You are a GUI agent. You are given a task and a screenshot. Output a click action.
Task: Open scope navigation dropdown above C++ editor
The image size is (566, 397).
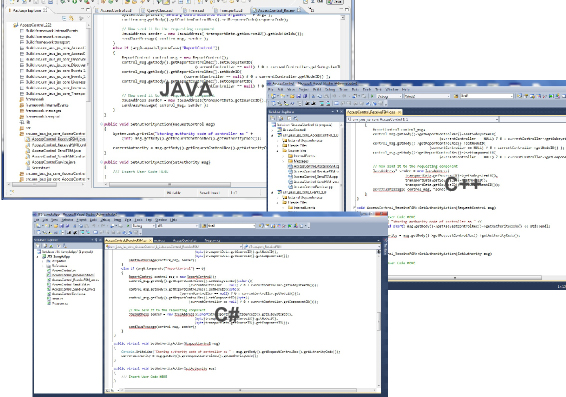point(422,119)
